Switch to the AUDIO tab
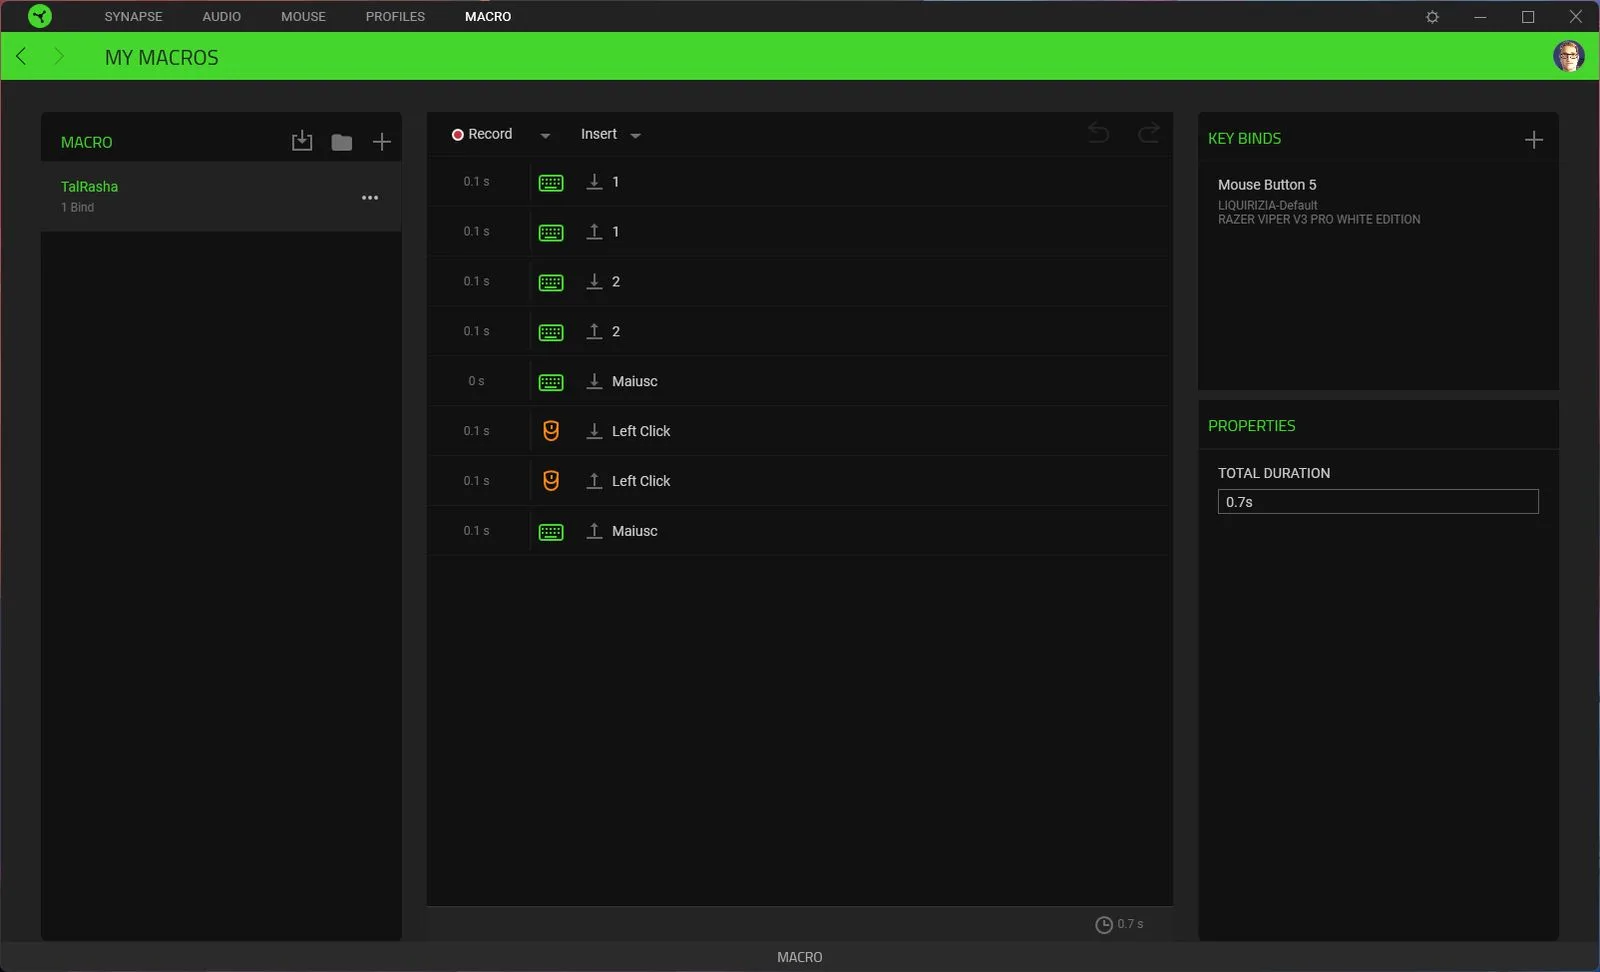Screen dimensions: 1600x972 coord(222,17)
